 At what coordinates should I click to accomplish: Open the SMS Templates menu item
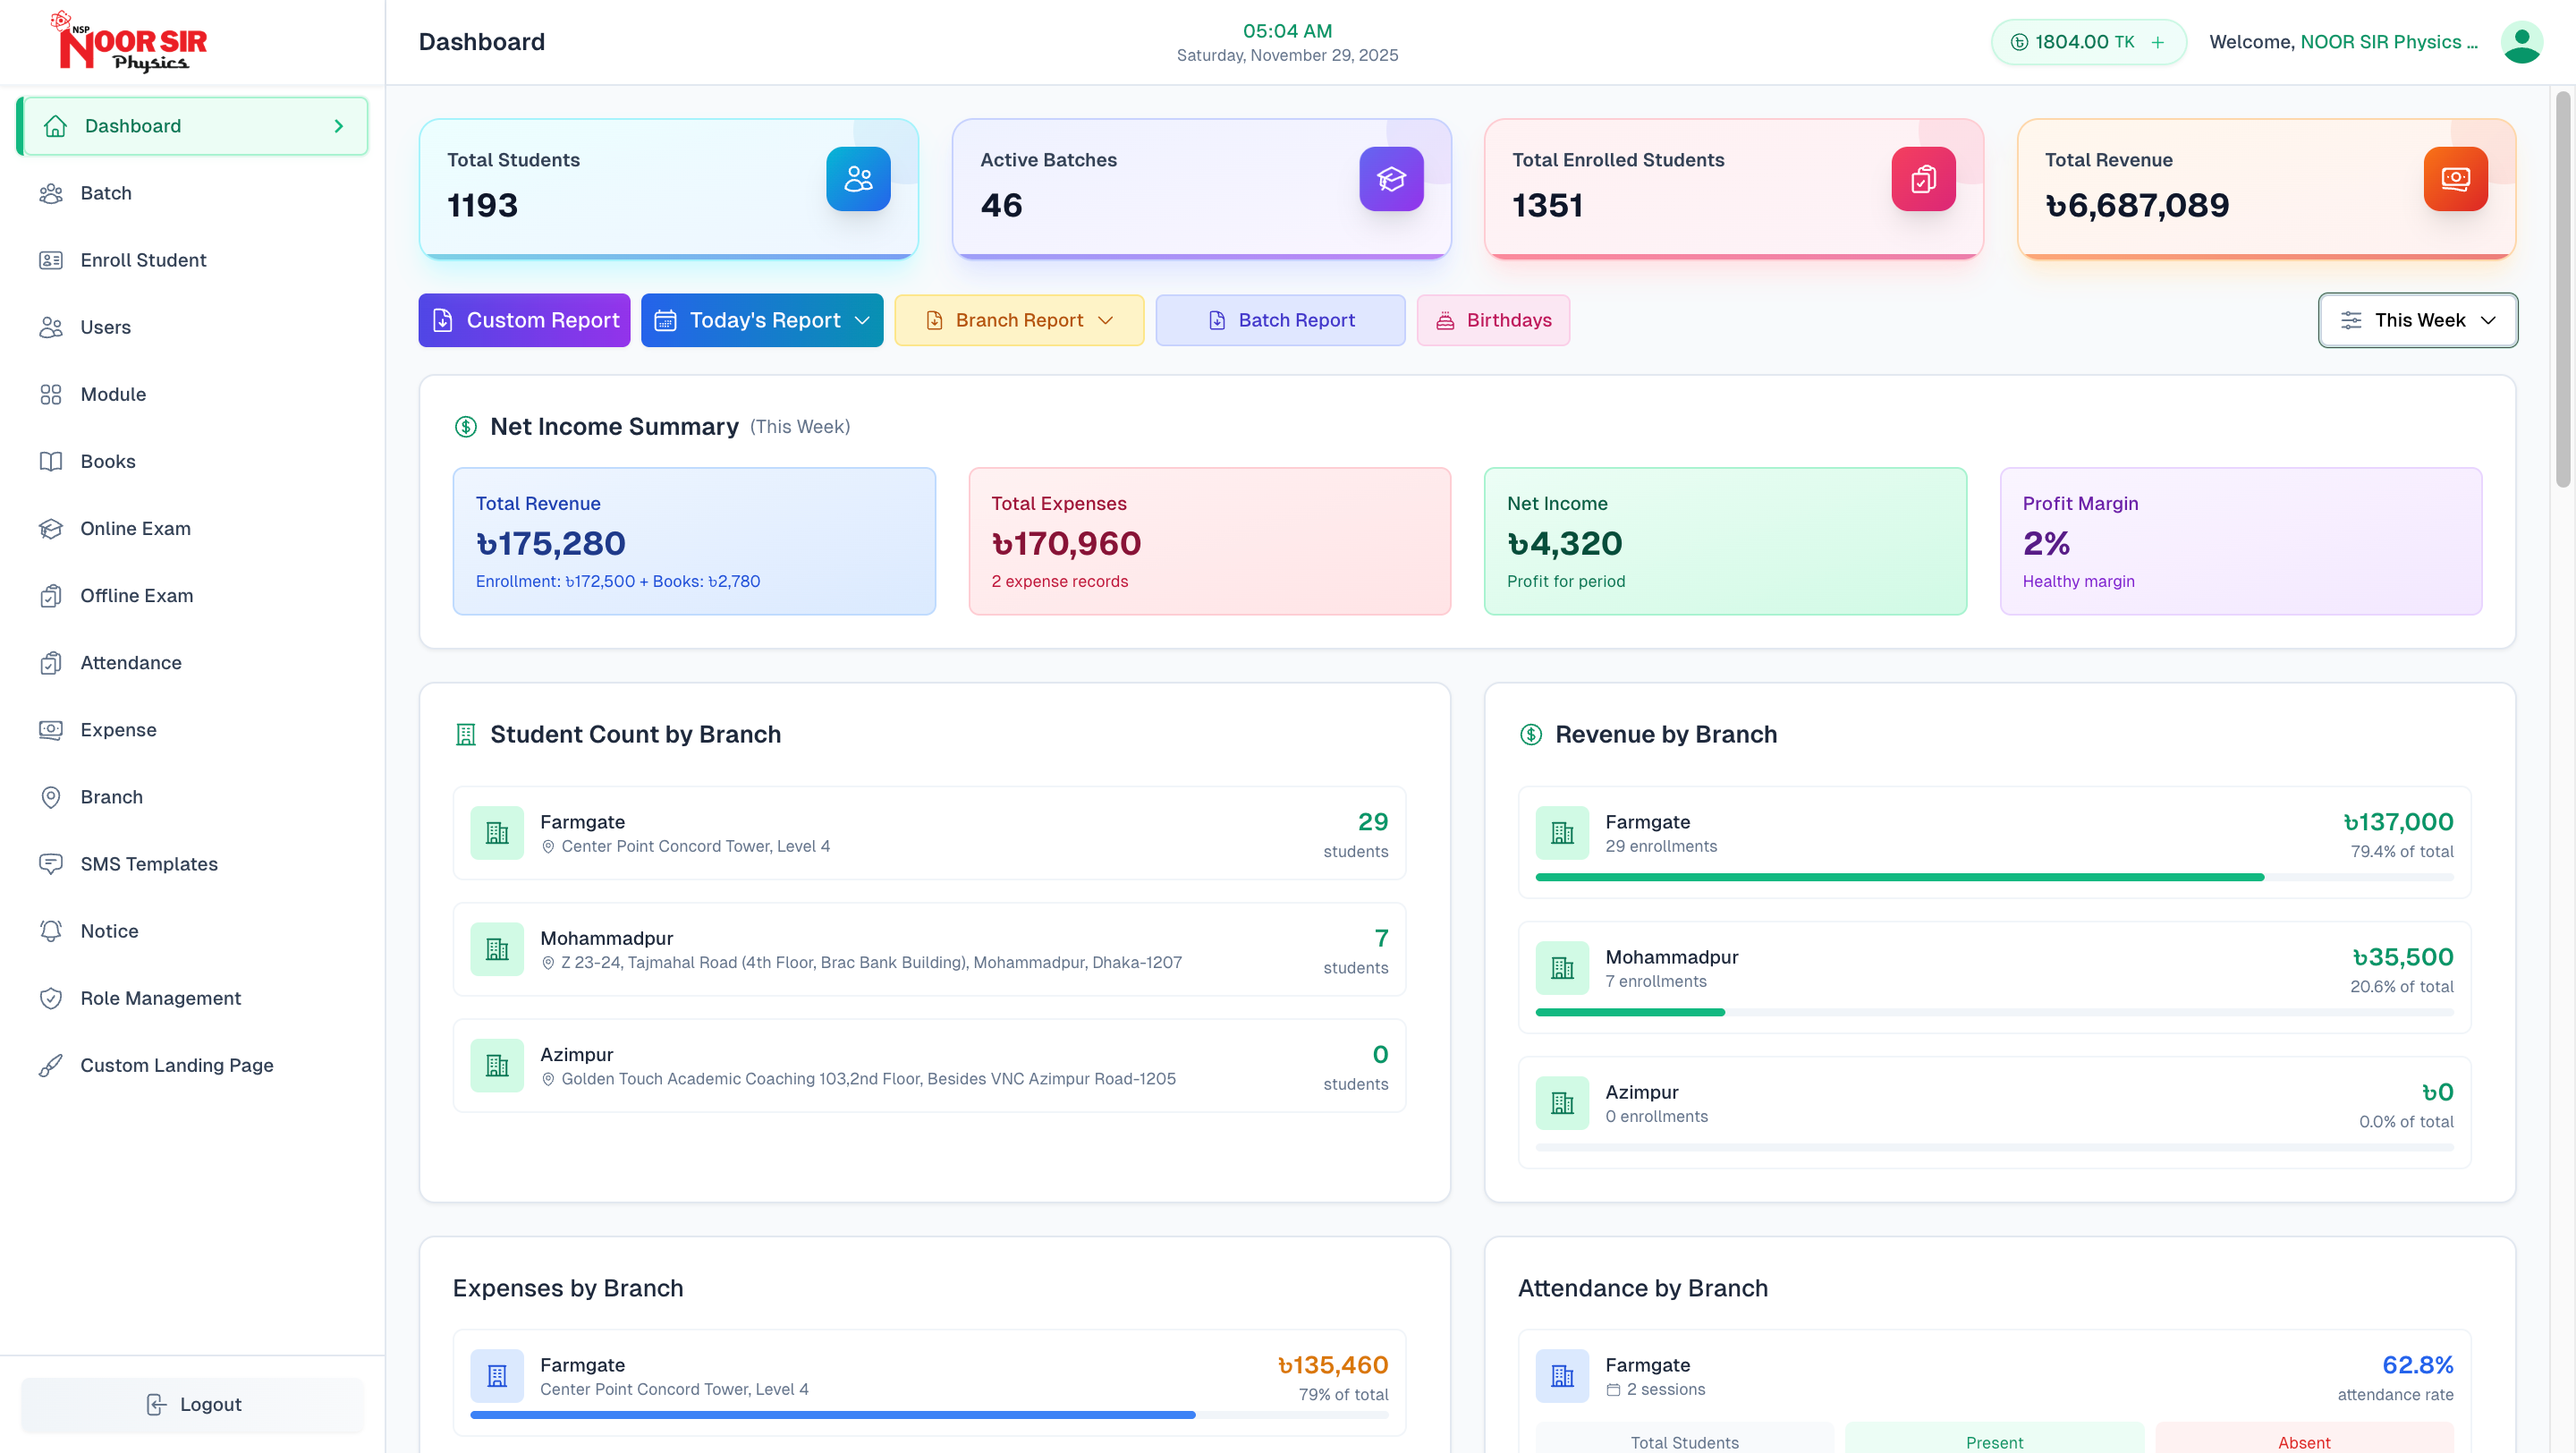(149, 863)
